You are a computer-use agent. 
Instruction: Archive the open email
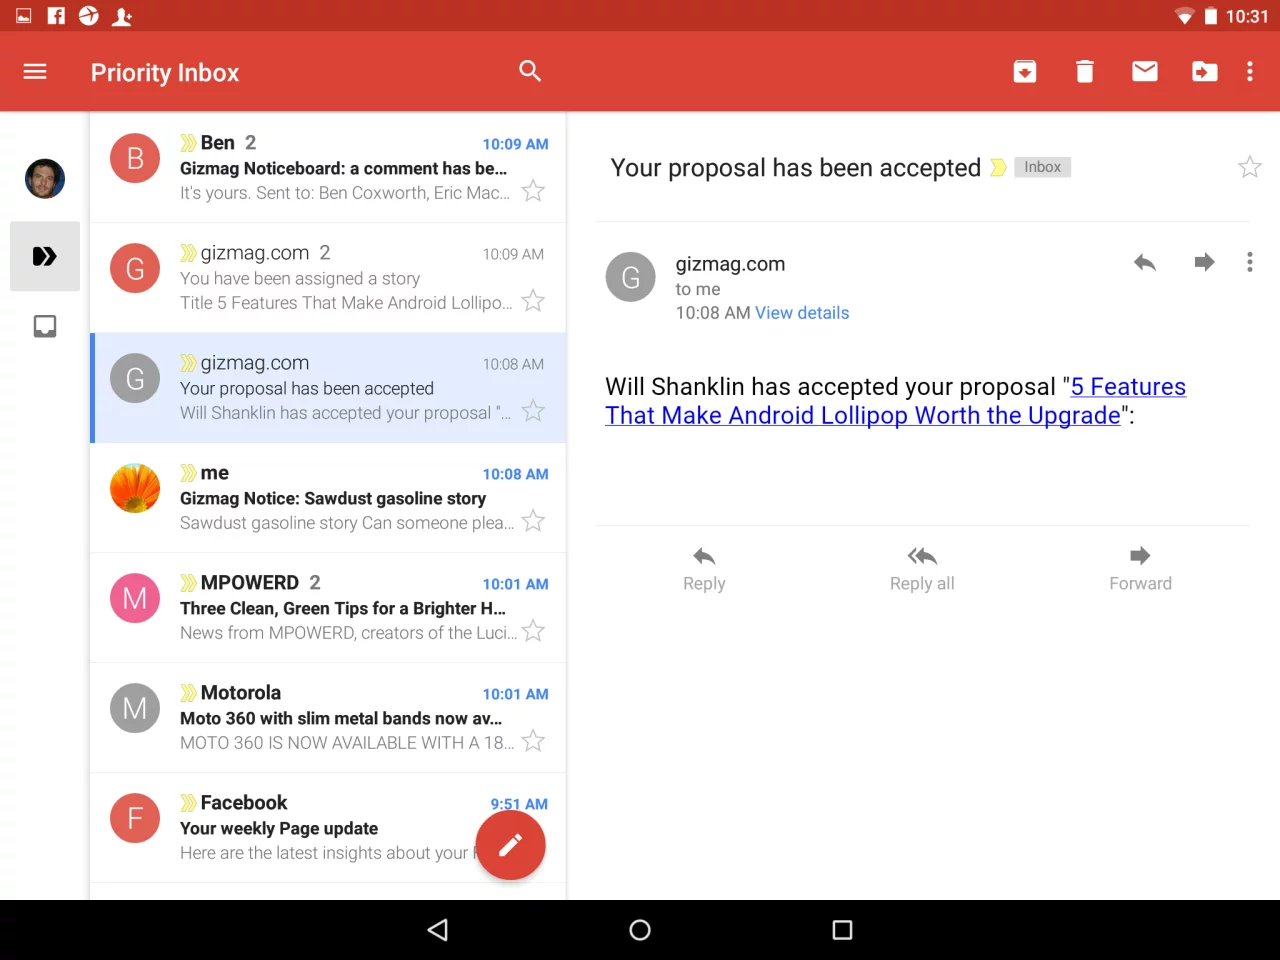[1024, 71]
